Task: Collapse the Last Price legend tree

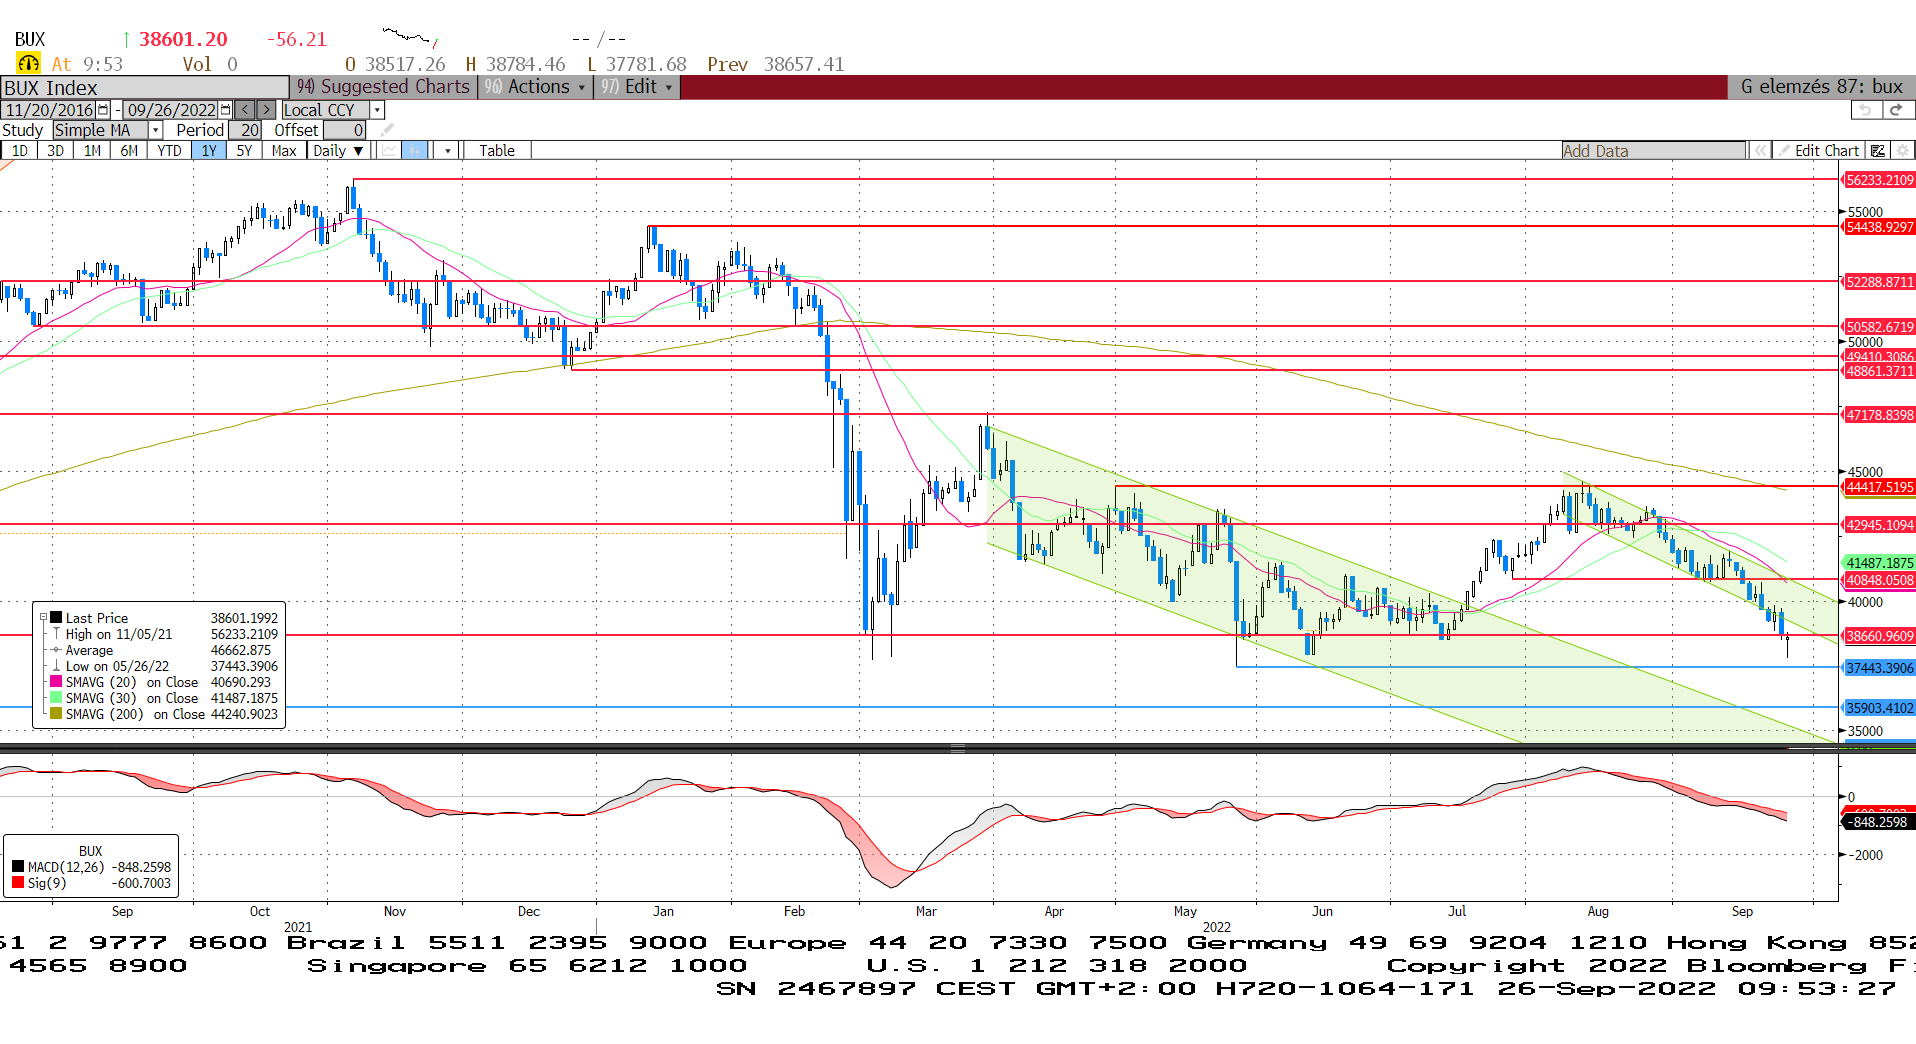Action: point(43,618)
